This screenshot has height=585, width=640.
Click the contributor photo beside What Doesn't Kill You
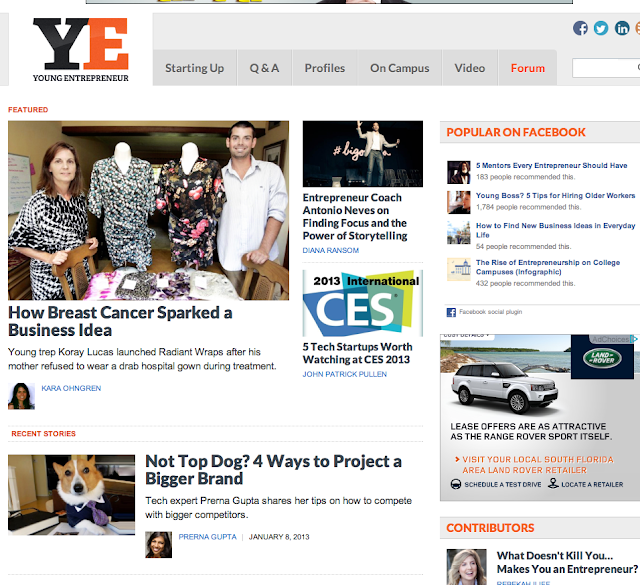[467, 567]
